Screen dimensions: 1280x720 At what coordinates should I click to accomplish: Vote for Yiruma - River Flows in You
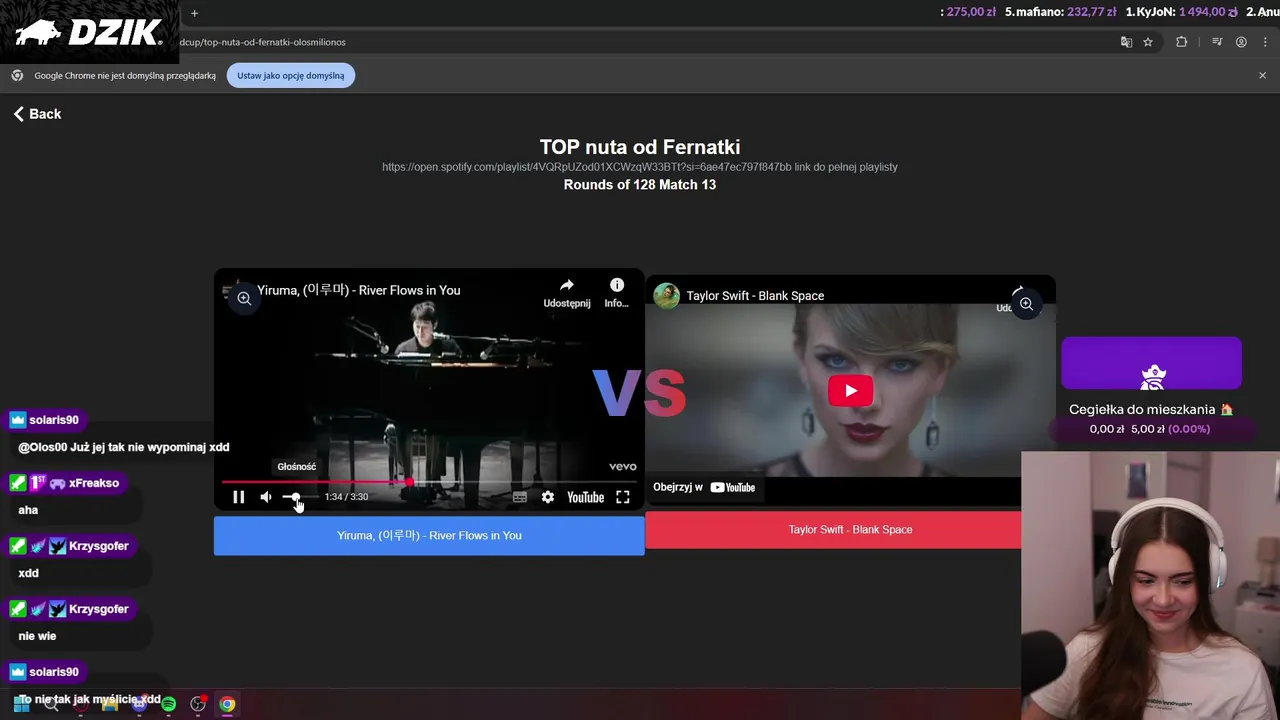429,535
